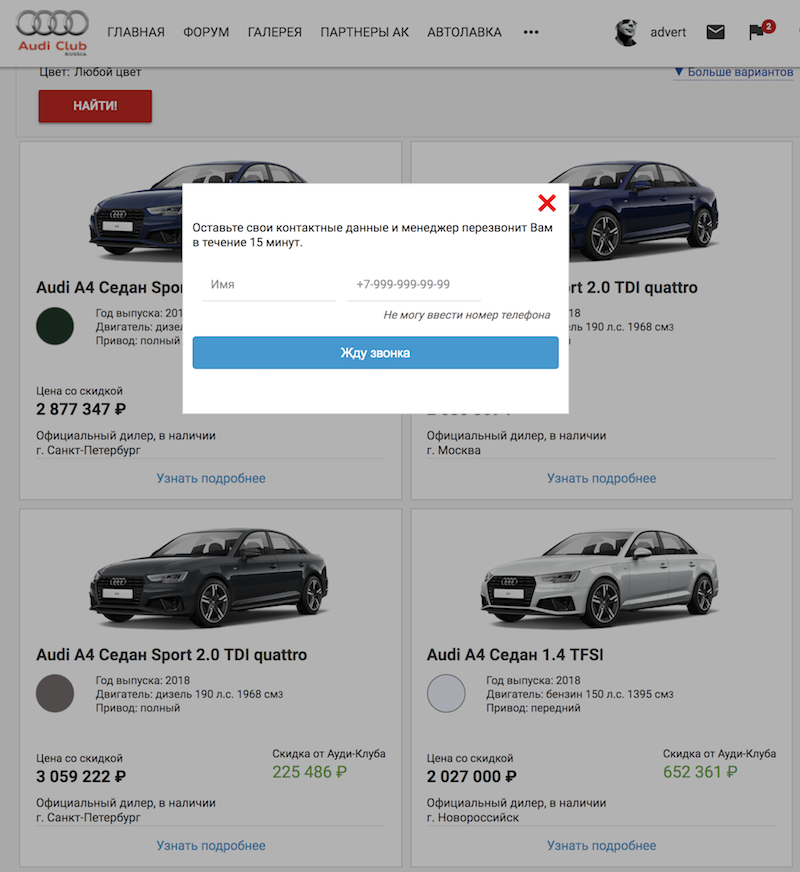The height and width of the screenshot is (872, 800).
Task: Click the НАЙТИ! search button
Action: (x=95, y=106)
